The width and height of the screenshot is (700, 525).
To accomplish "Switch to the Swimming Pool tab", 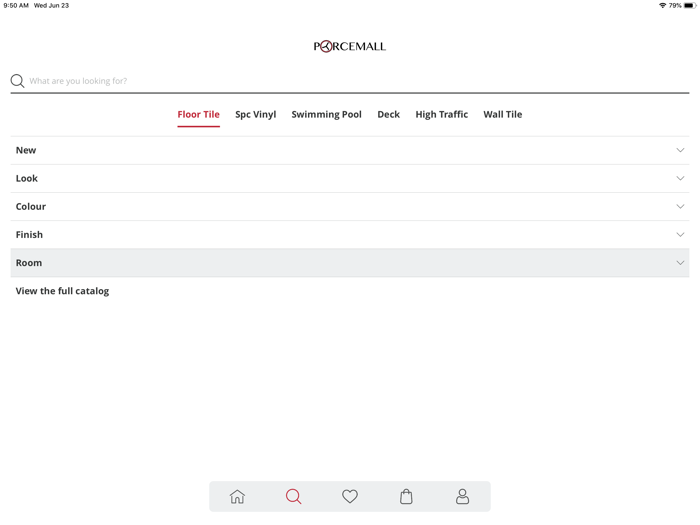I will (326, 115).
